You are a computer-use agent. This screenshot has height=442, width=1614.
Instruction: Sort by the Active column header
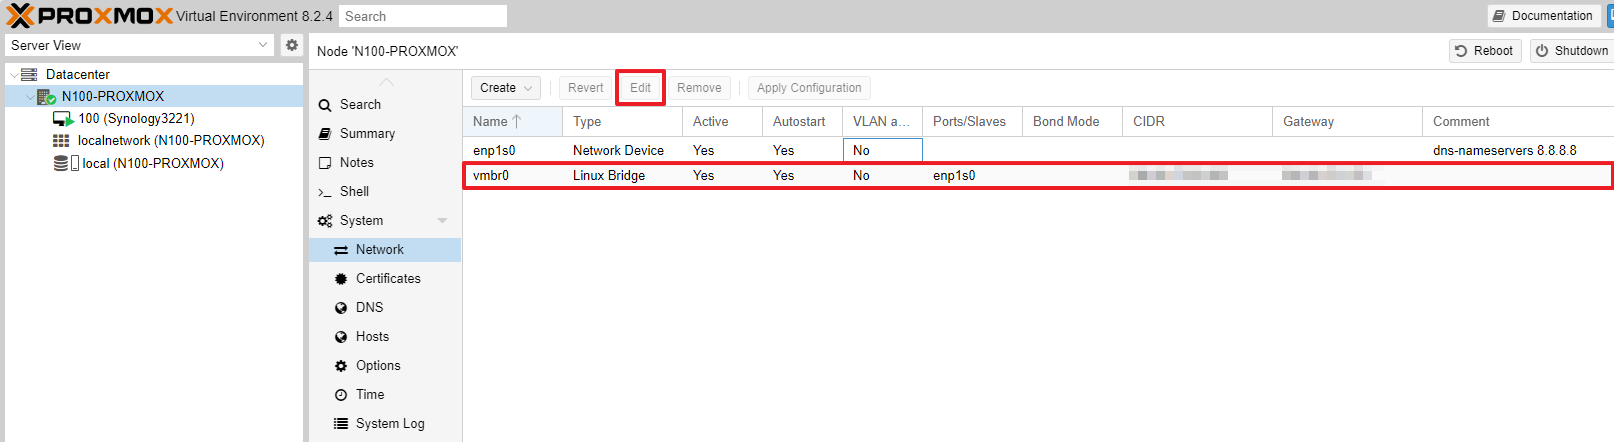(722, 121)
